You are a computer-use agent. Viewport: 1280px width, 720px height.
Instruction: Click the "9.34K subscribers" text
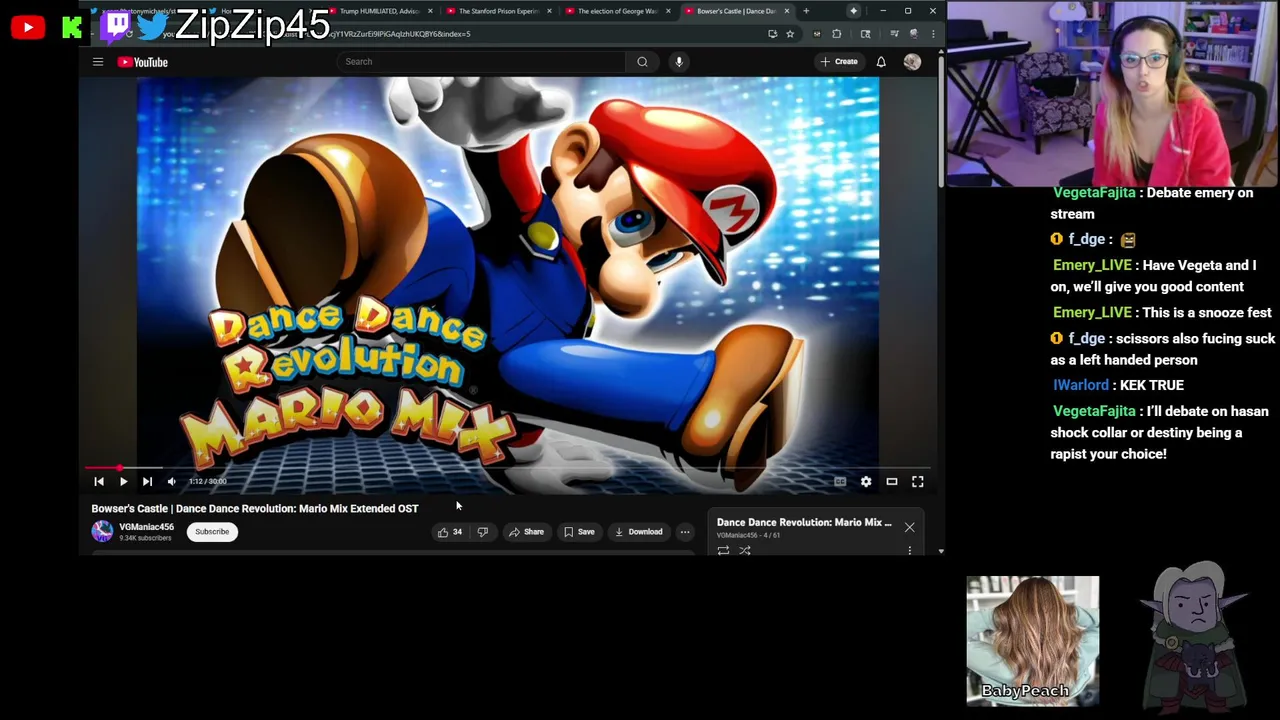click(x=146, y=538)
